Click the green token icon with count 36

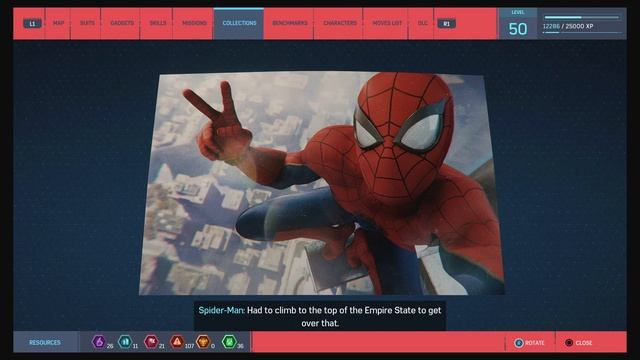[229, 342]
